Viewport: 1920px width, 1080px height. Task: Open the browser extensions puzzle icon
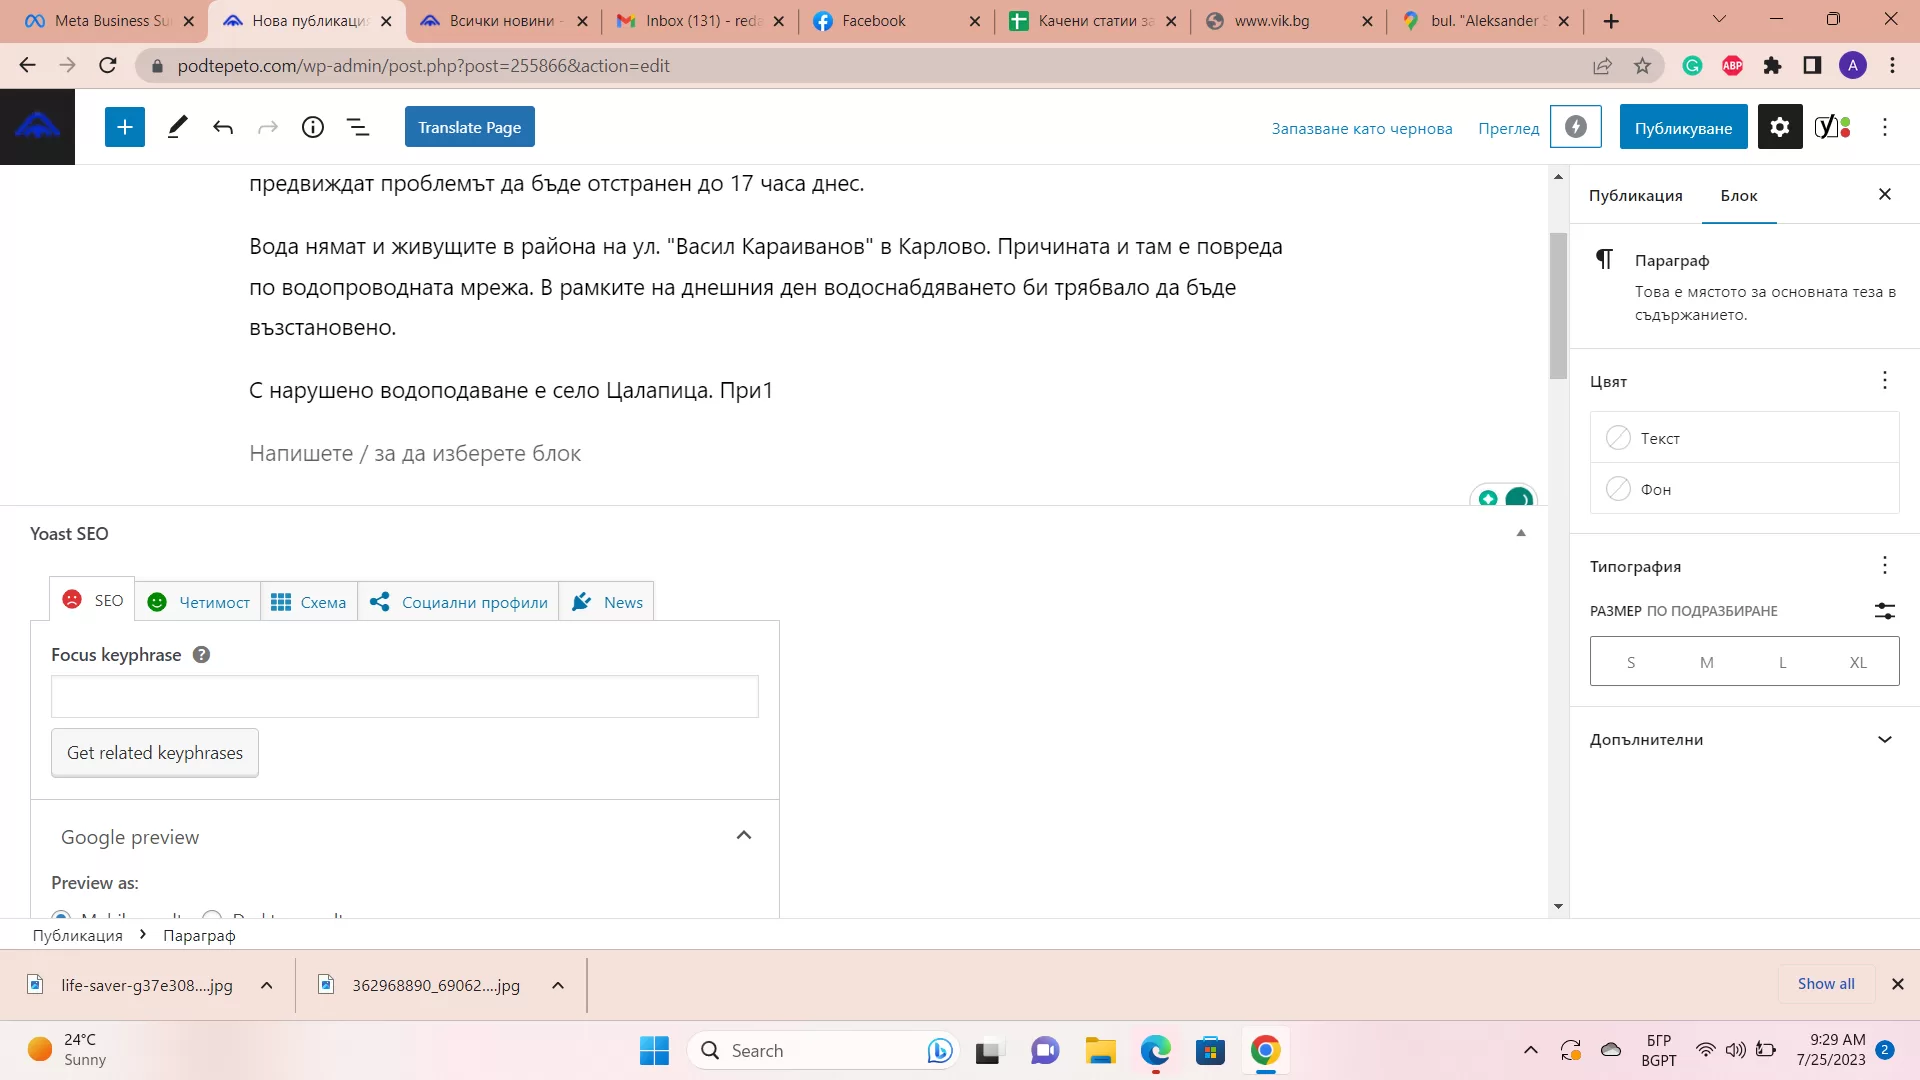[x=1772, y=65]
